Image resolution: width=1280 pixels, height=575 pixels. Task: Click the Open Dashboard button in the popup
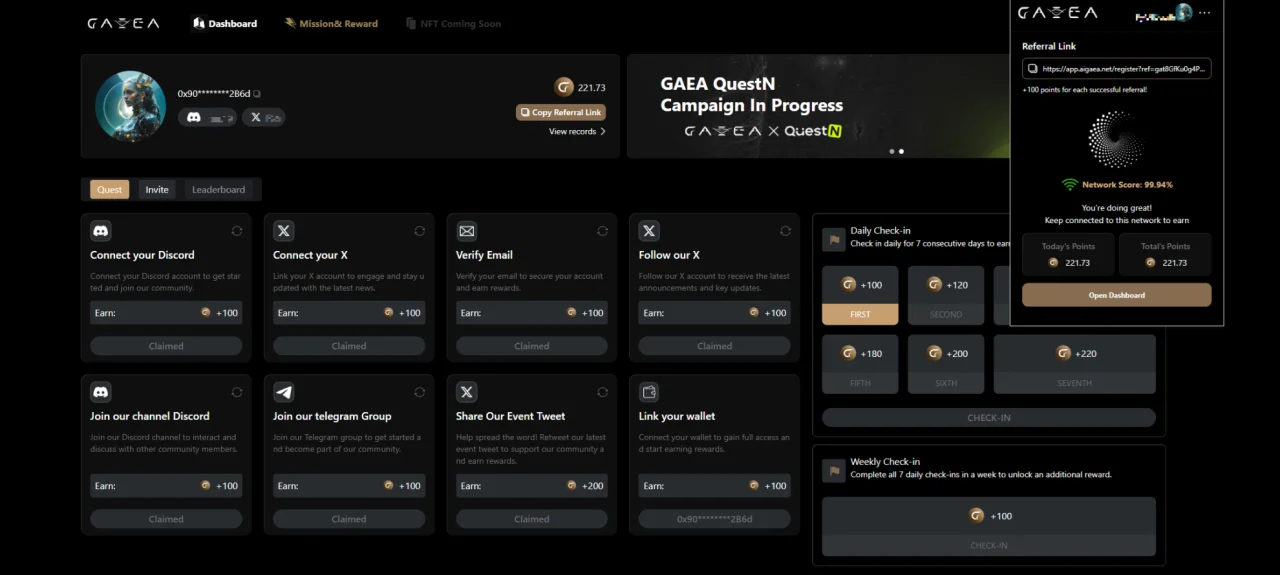click(x=1117, y=295)
